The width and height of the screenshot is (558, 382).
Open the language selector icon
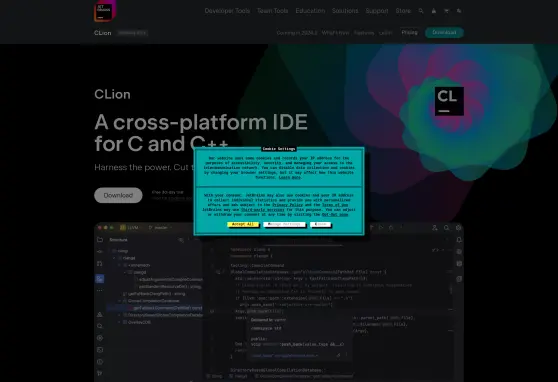click(x=459, y=11)
